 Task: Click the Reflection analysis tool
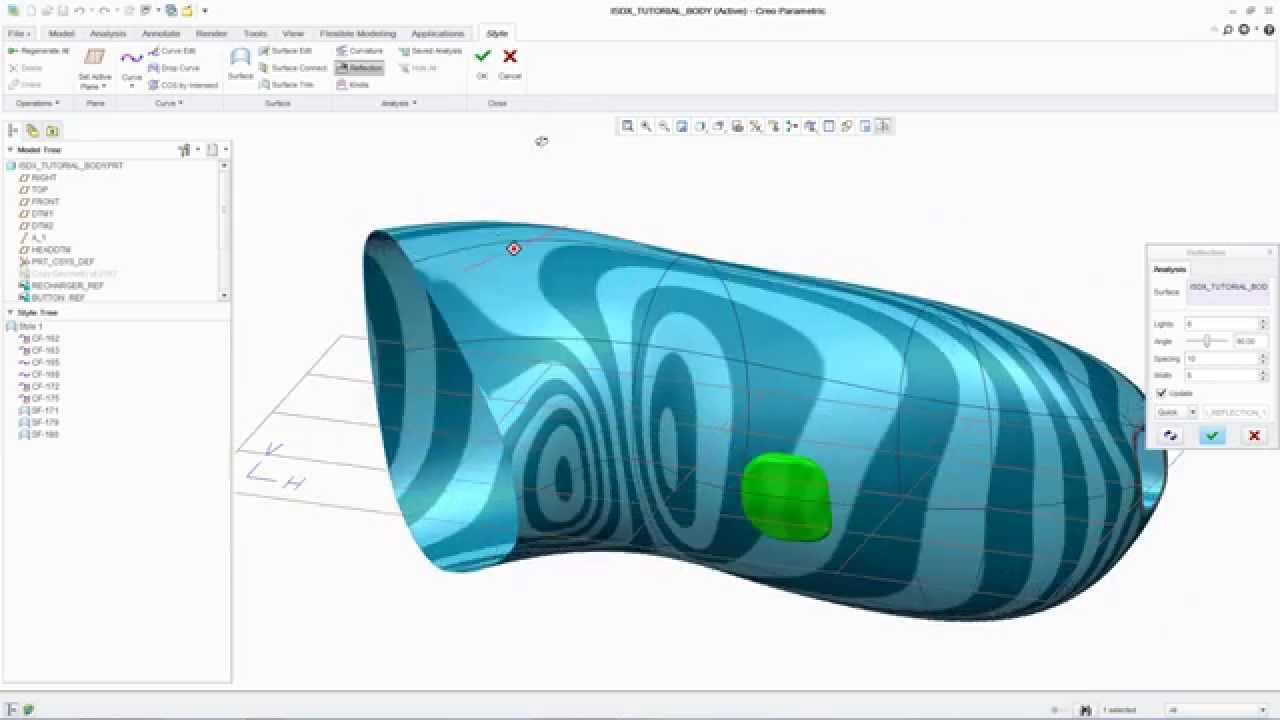[x=359, y=68]
